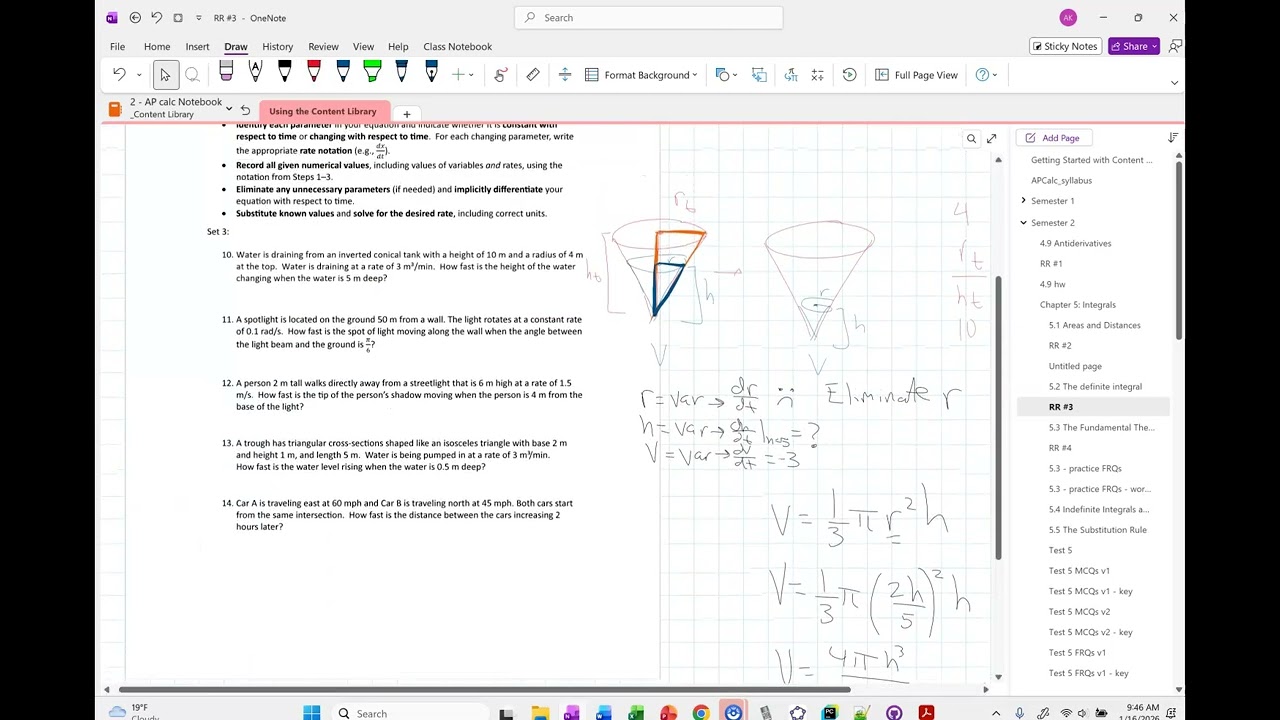This screenshot has height=720, width=1280.
Task: Pick the Eraser tool
Action: [x=226, y=73]
